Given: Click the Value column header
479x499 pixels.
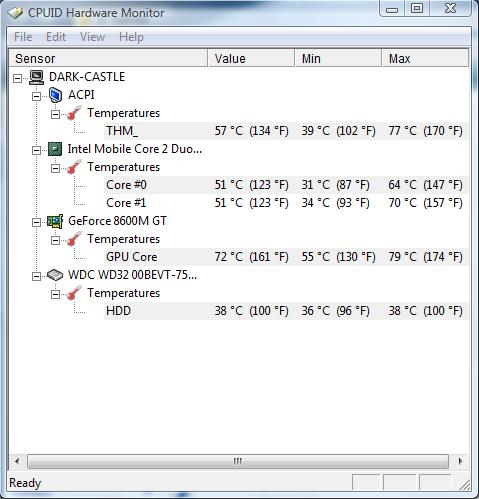Looking at the screenshot, I should [x=251, y=58].
